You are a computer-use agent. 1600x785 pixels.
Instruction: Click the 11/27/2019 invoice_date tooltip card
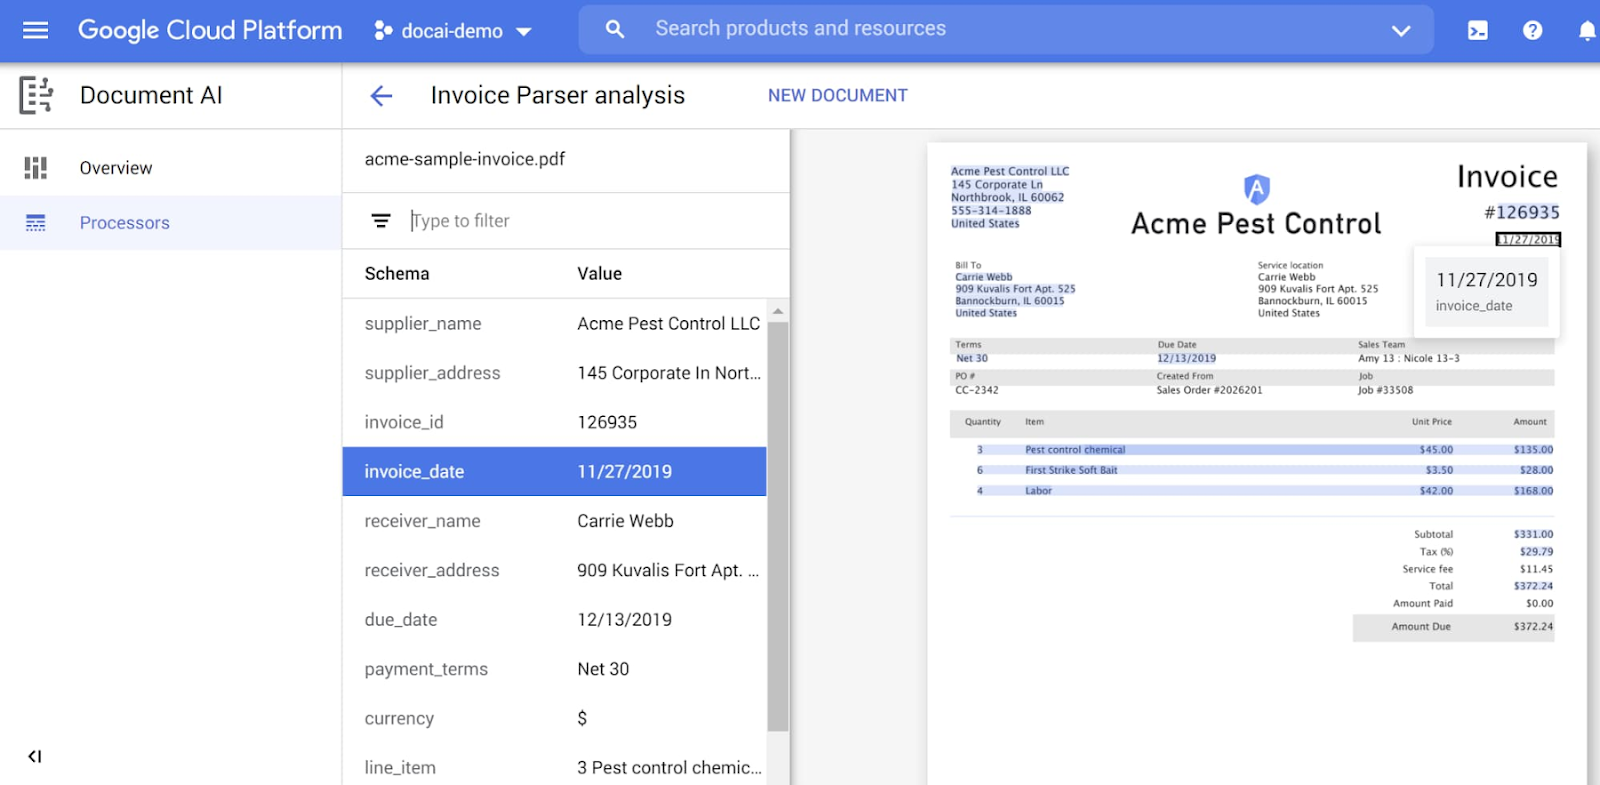[x=1486, y=292]
